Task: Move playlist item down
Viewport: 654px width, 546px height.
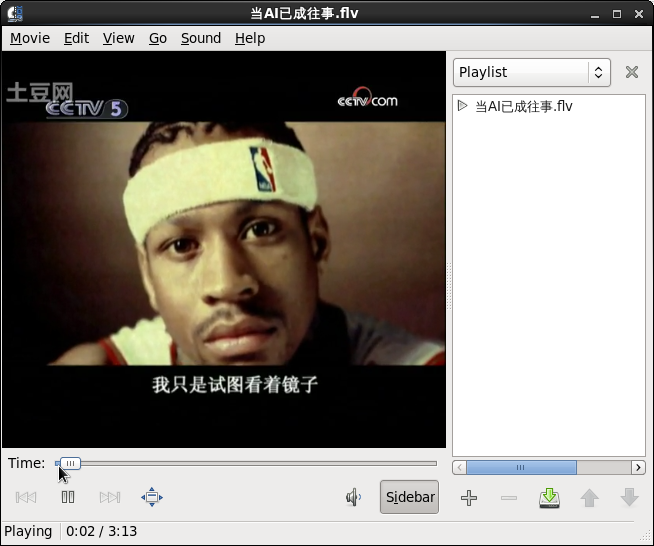Action: tap(629, 498)
